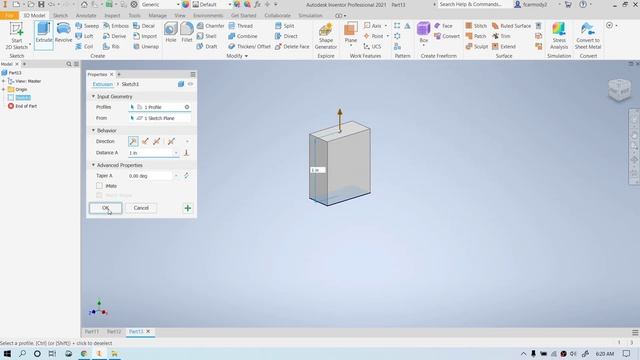640x360 pixels.
Task: Pick the Chamfer tool
Action: [210, 26]
